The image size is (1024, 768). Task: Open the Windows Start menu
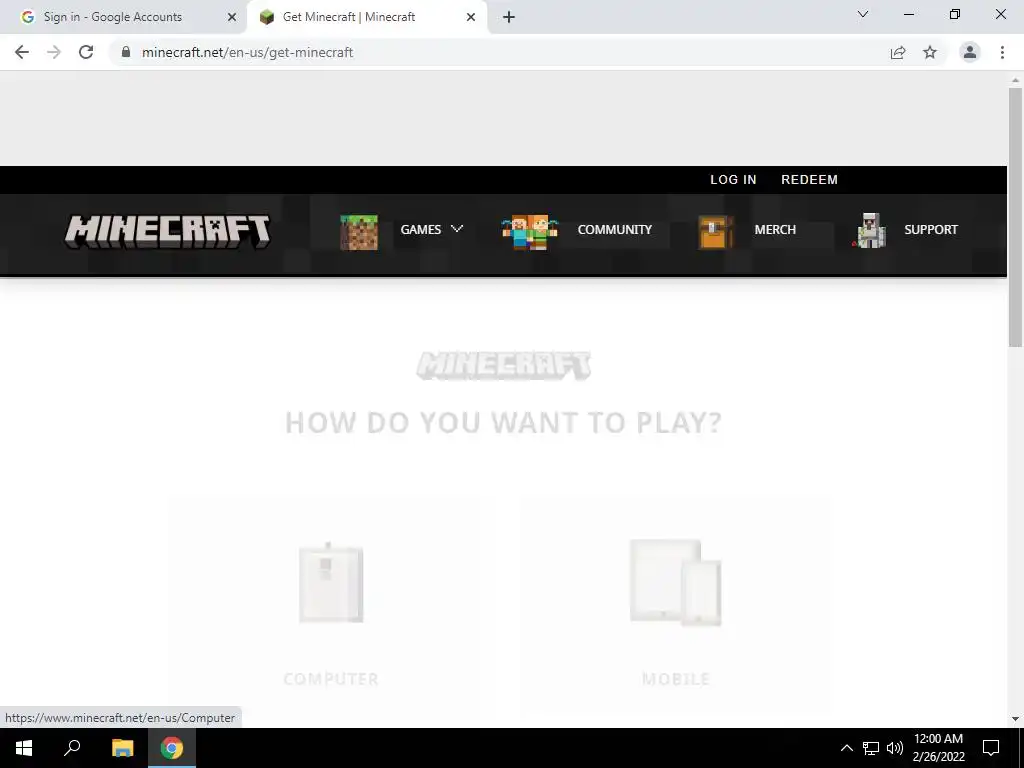24,748
